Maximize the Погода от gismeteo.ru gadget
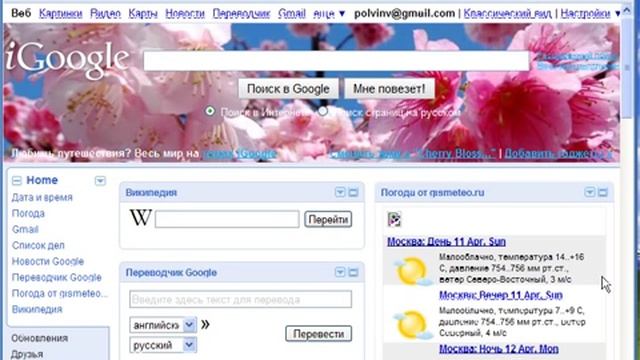This screenshot has width=640, height=360. (603, 192)
